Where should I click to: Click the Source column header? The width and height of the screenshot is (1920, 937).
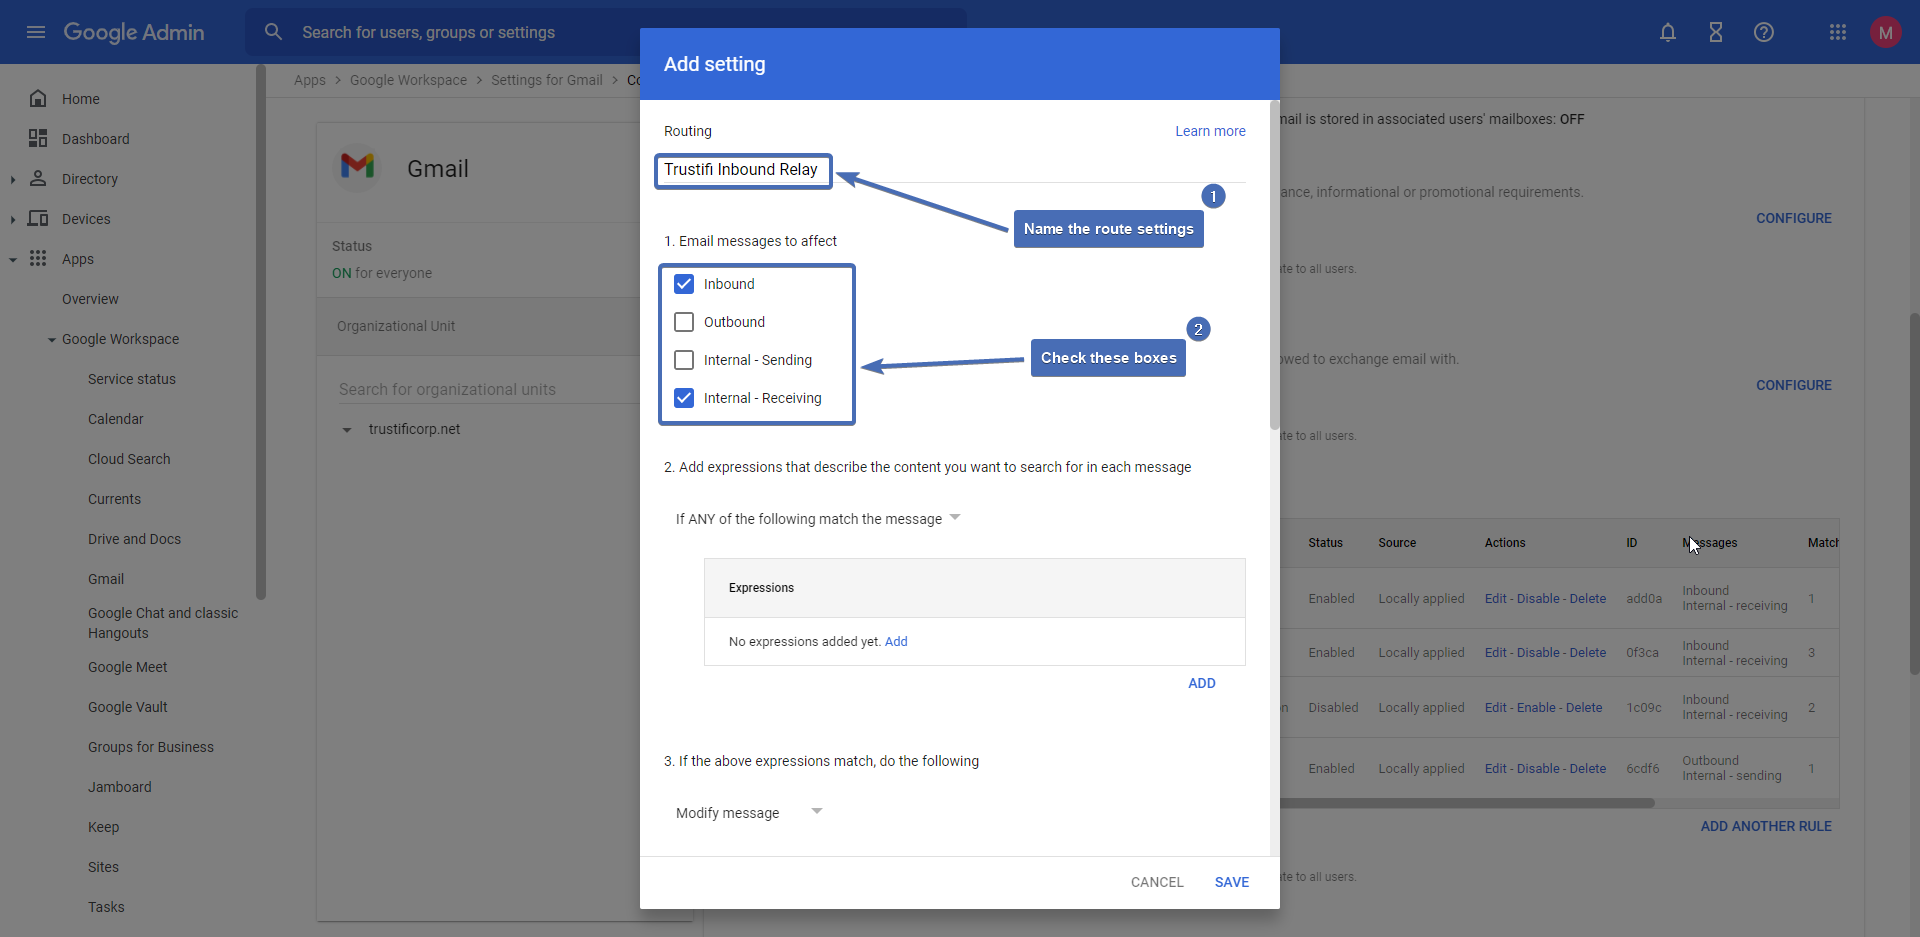click(x=1397, y=543)
